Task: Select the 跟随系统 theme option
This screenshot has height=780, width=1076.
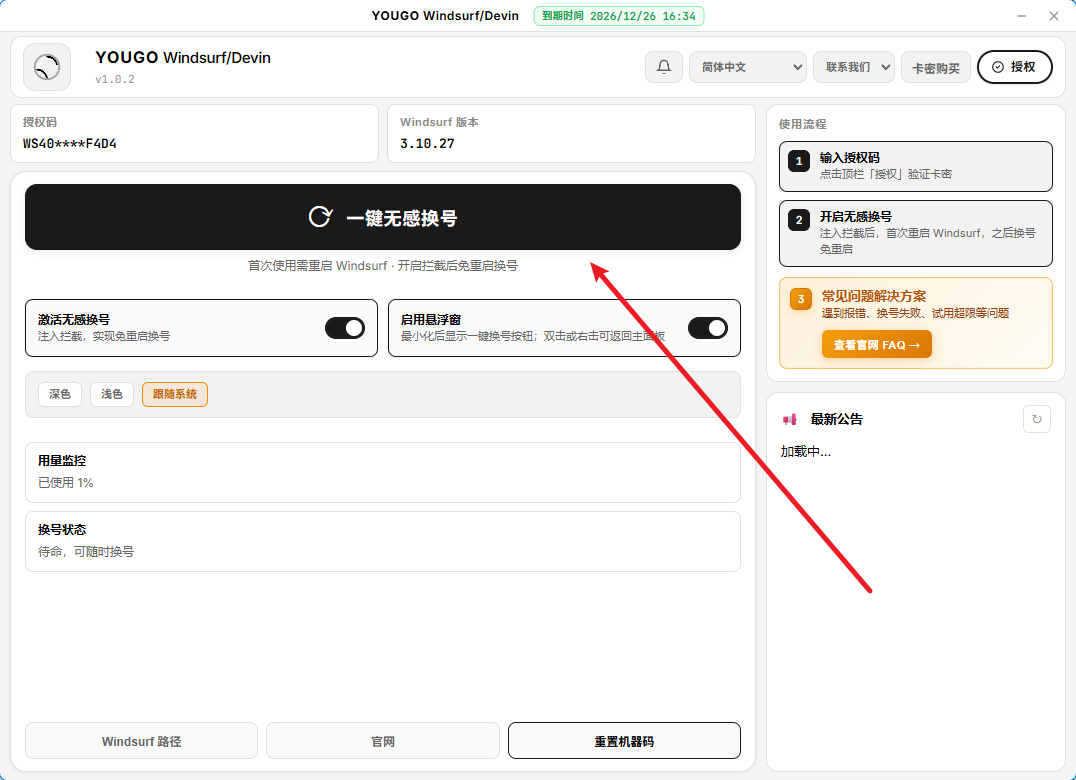Action: [175, 394]
